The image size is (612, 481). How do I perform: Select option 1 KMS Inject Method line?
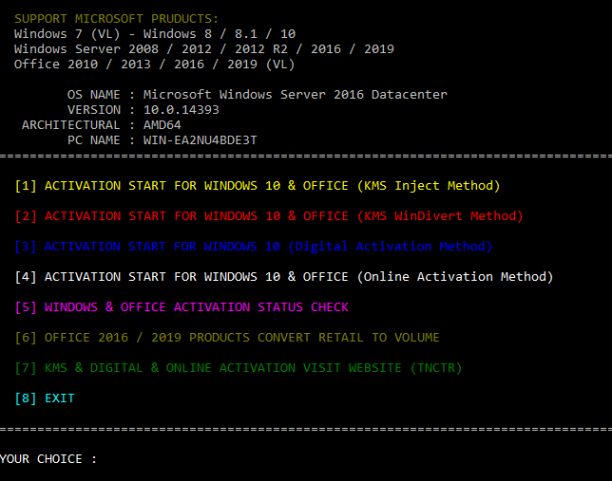coord(257,186)
